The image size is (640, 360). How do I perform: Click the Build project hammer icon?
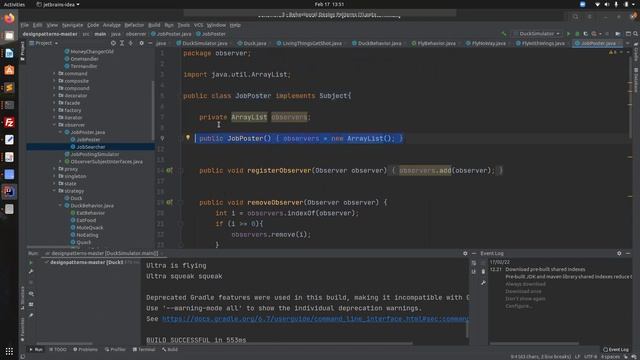504,34
